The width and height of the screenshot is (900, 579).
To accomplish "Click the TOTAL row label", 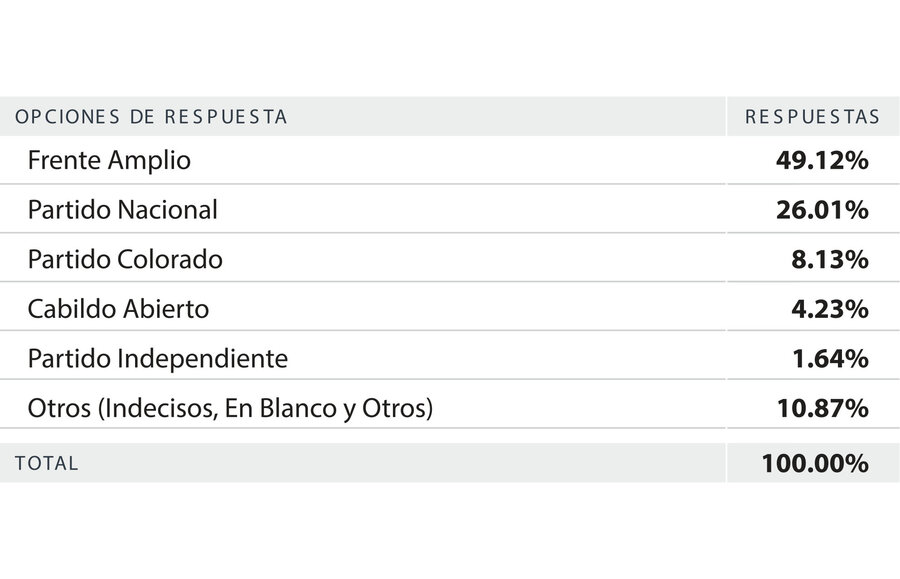I will [46, 463].
